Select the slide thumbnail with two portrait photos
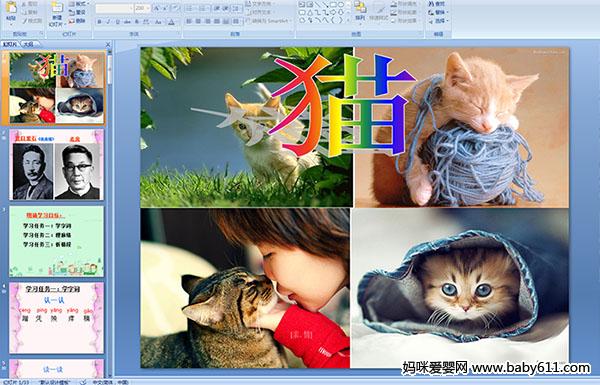This screenshot has height=385, width=600. coord(56,165)
